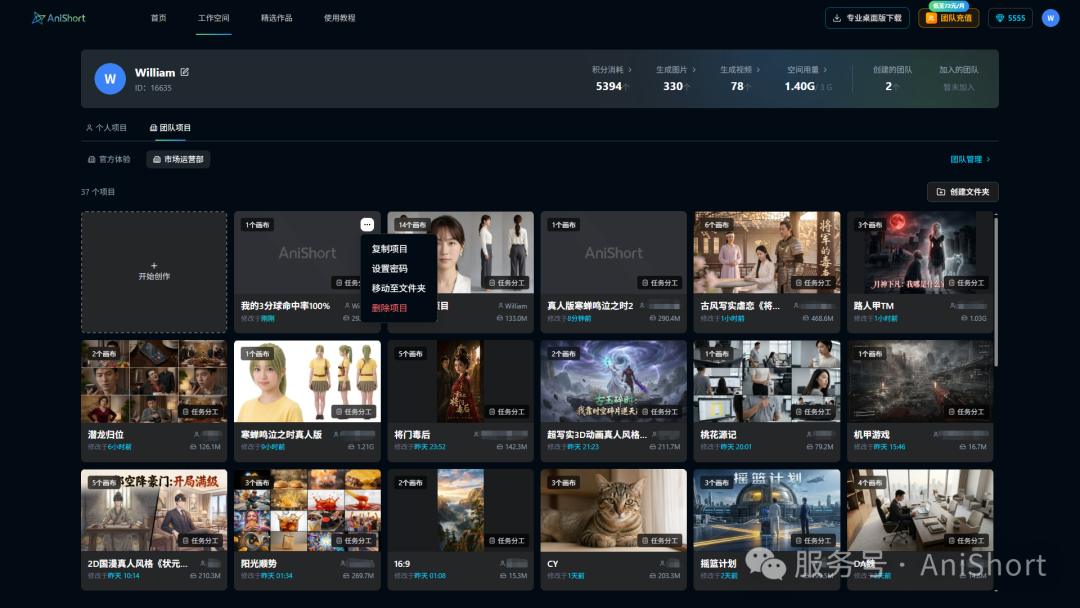Click the 开始创作 new project card
1080x608 pixels.
(x=154, y=272)
